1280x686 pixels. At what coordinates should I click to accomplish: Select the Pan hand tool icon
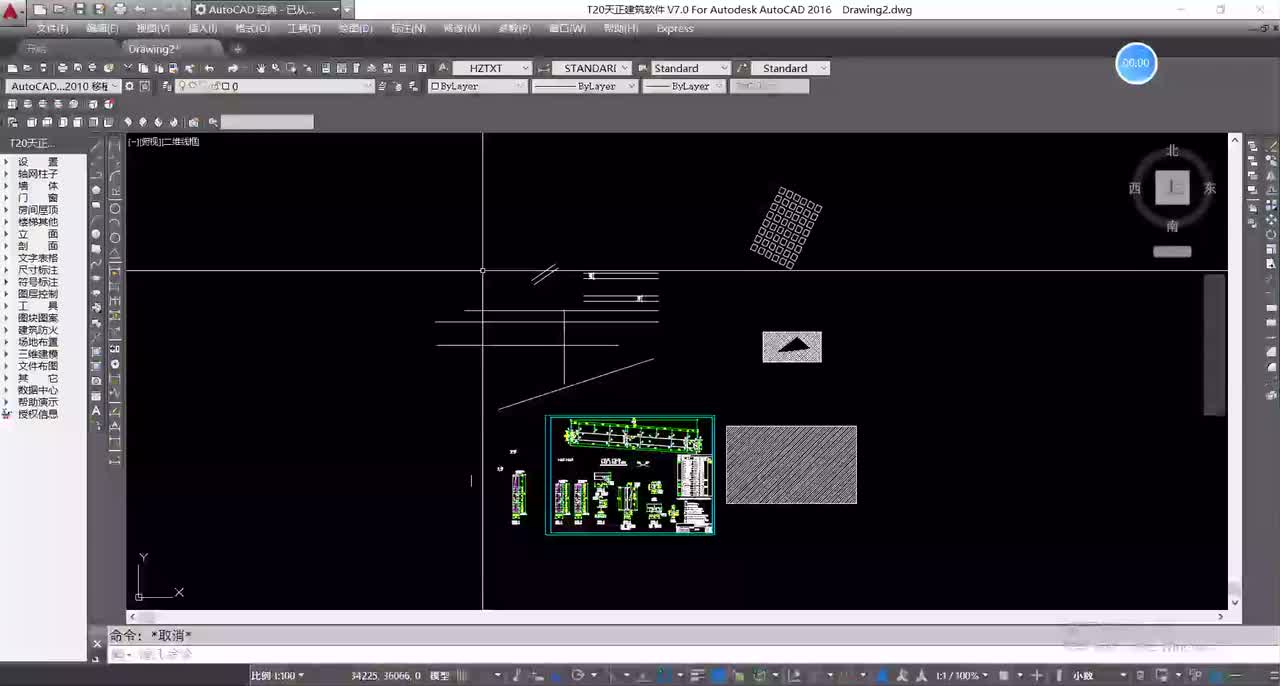click(260, 68)
